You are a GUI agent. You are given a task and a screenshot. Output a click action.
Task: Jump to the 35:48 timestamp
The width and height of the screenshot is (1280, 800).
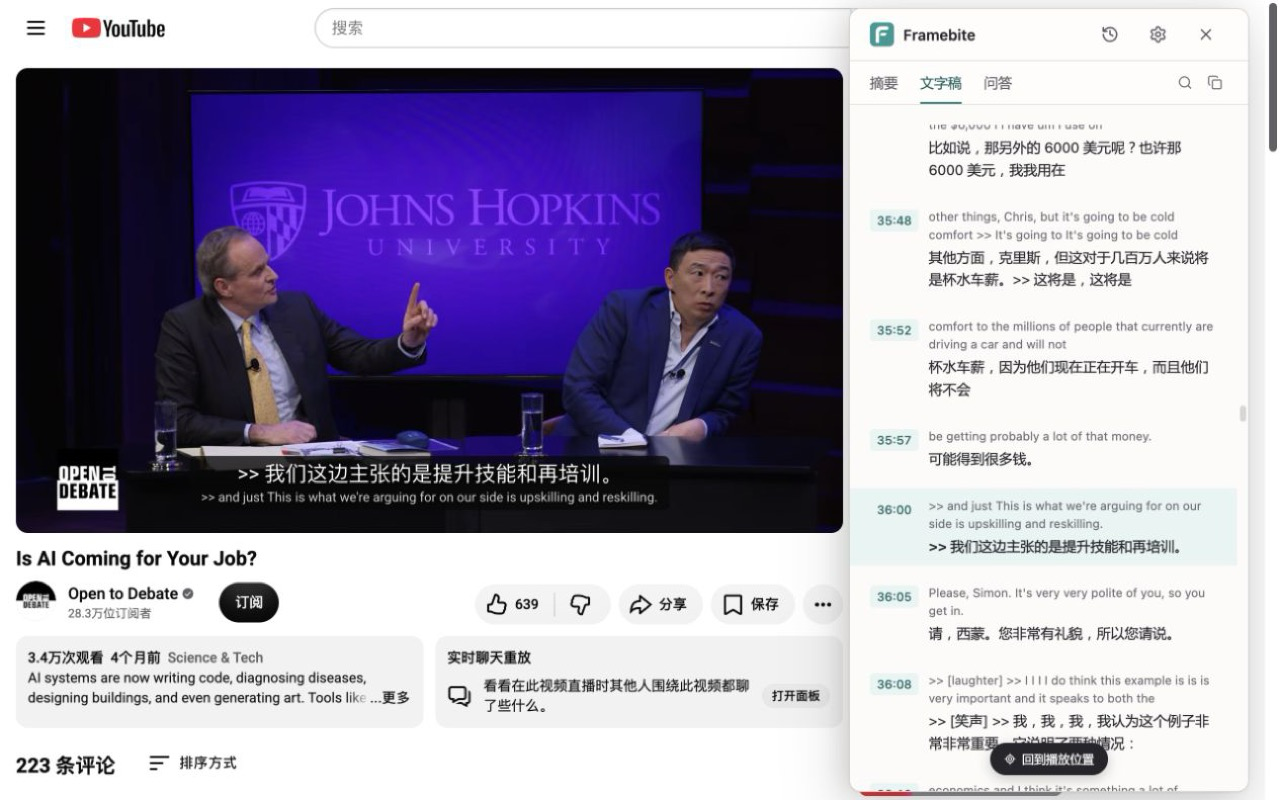[x=894, y=220]
